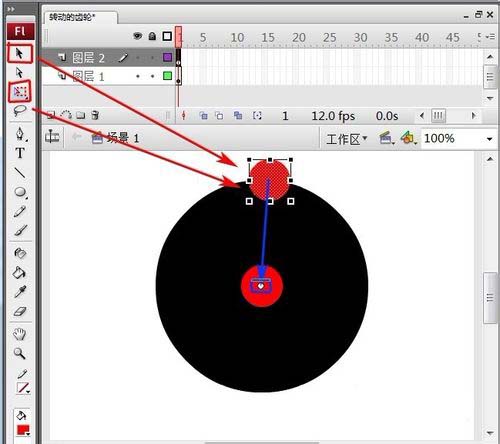Toggle 图层 1 green outline square
Viewport: 500px width, 444px height.
pos(167,76)
